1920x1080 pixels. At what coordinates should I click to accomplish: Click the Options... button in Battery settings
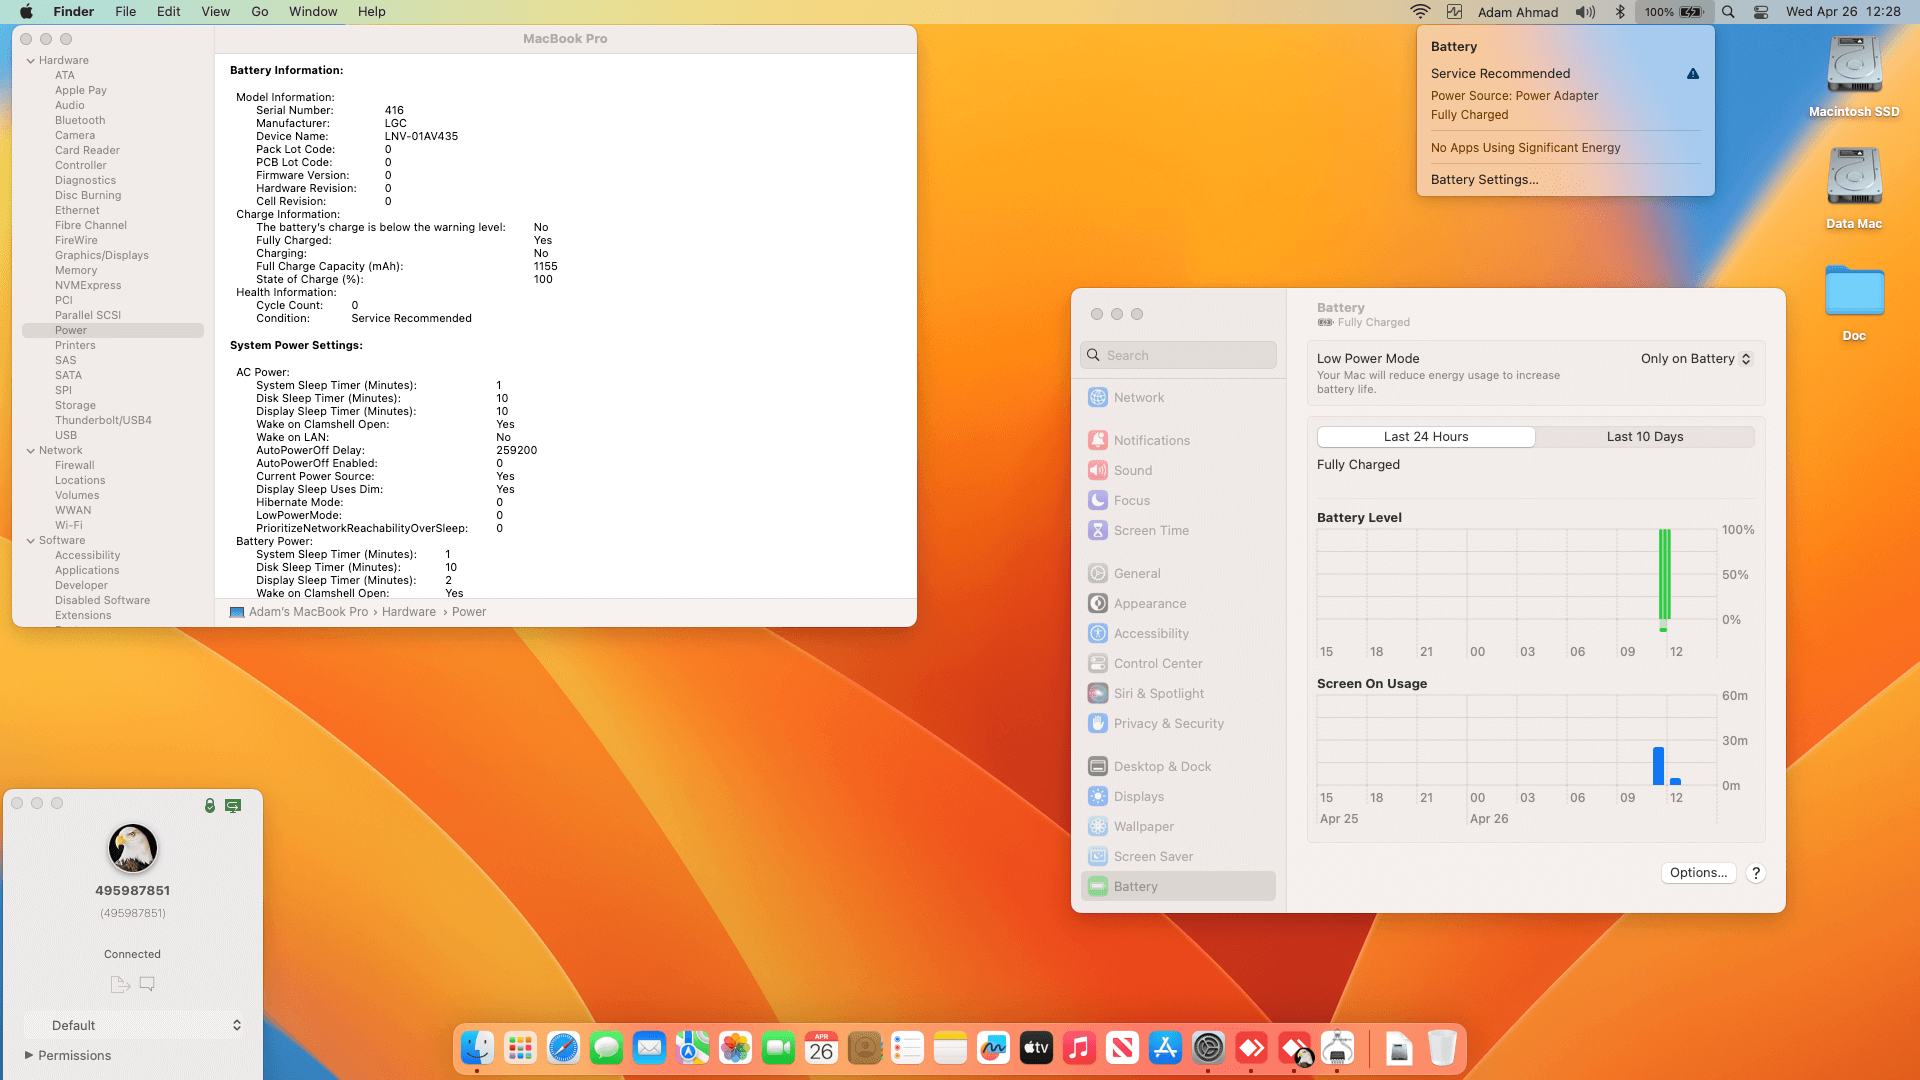point(1699,873)
